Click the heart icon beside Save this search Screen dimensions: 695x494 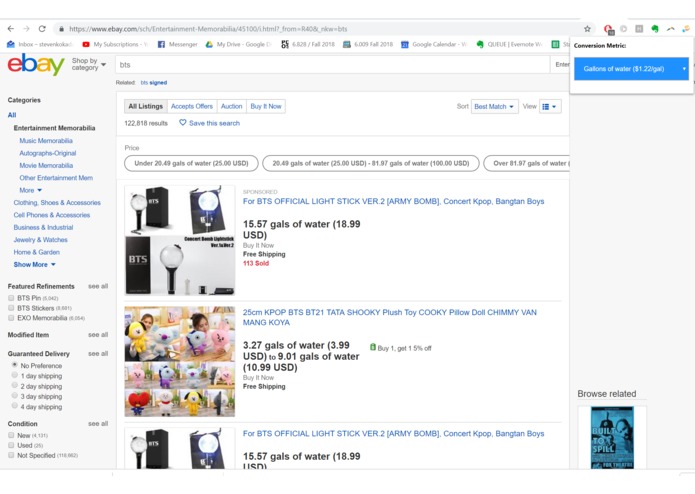[x=183, y=122]
